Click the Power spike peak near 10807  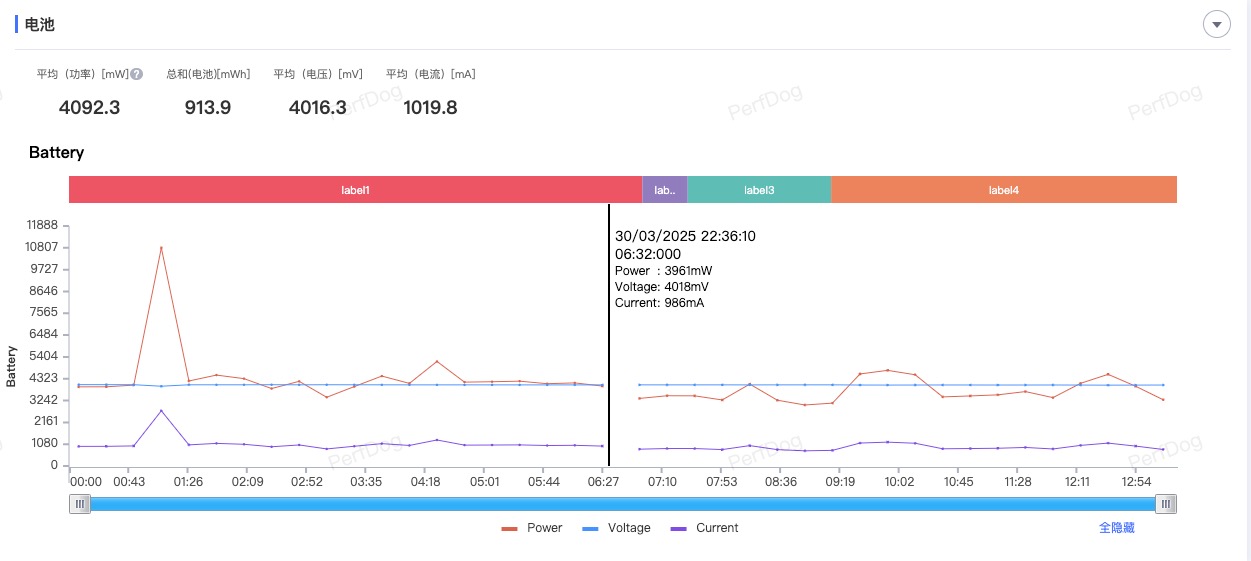(161, 248)
